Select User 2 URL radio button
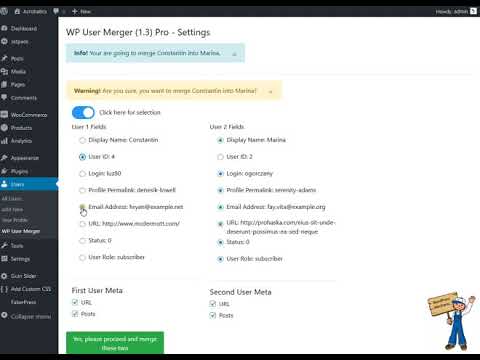 (220, 224)
